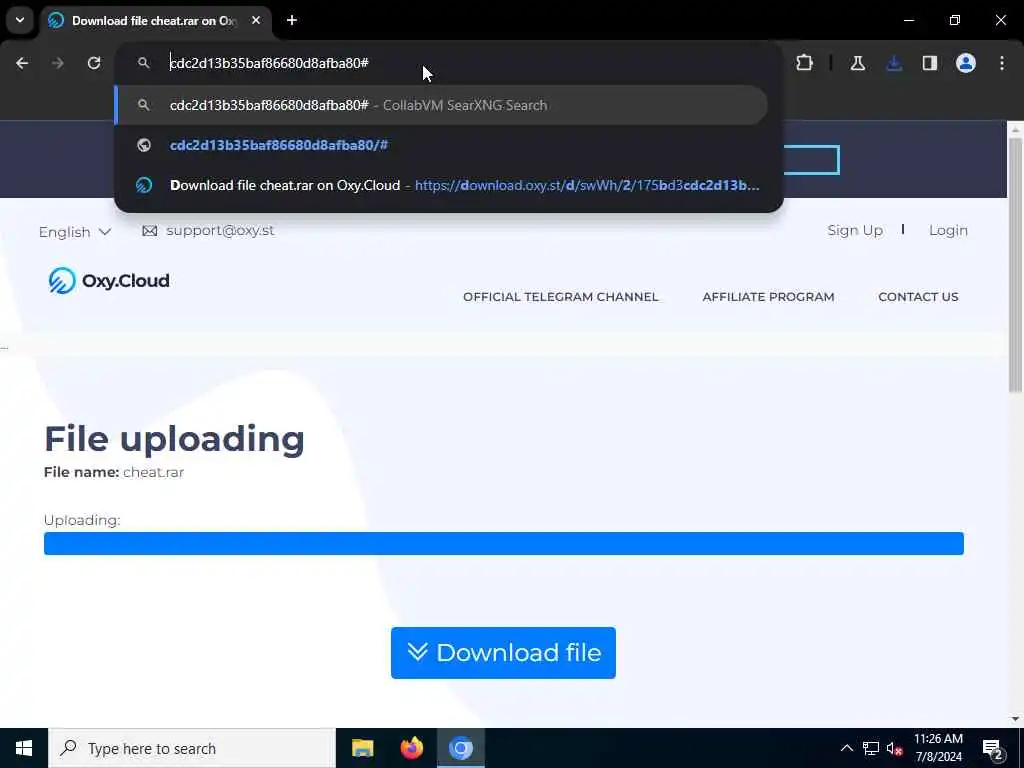This screenshot has height=768, width=1024.
Task: Click the Oxy.Cloud logo
Action: click(x=109, y=281)
